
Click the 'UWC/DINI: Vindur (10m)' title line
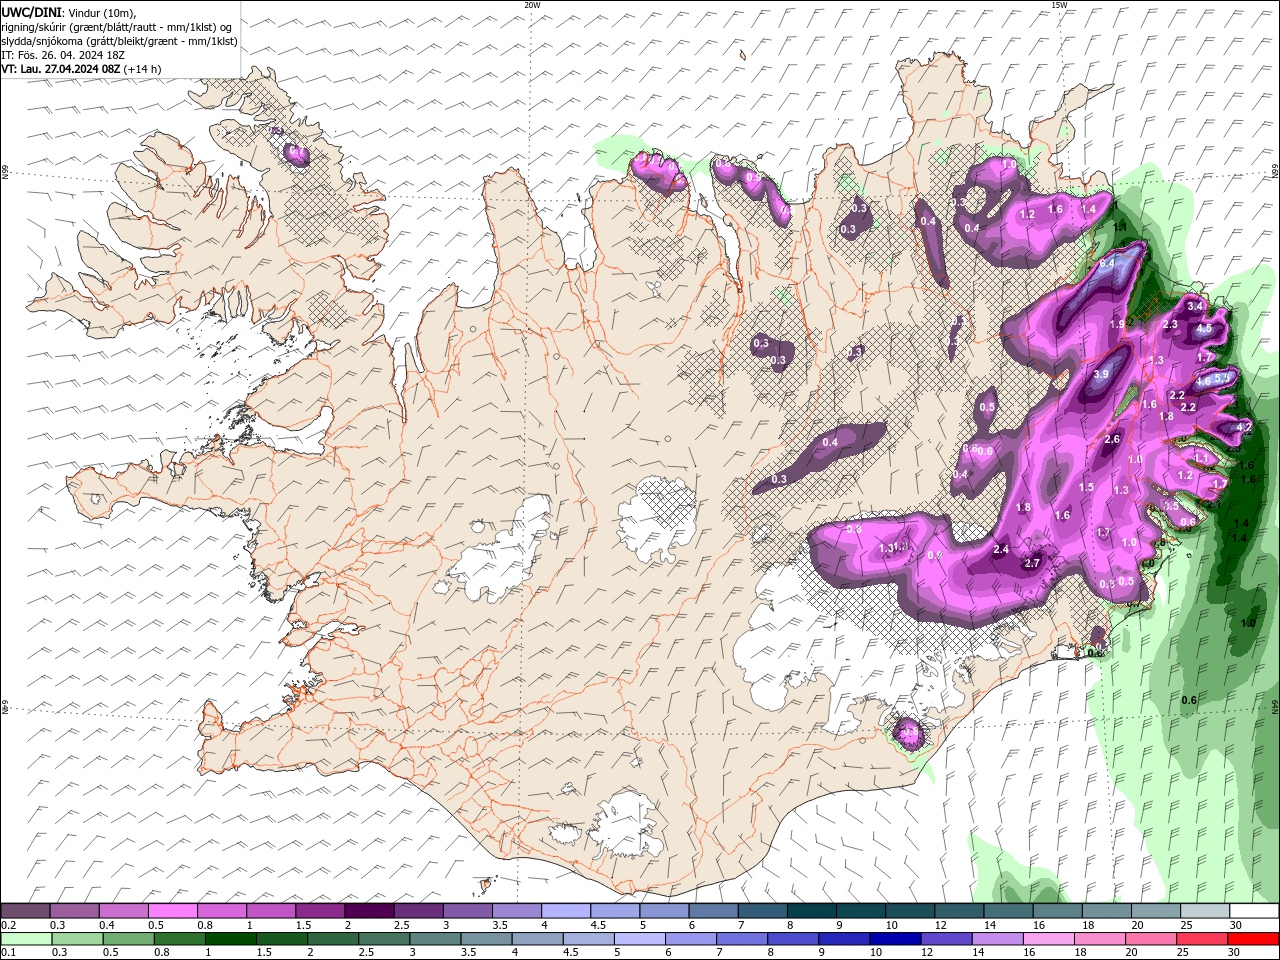68,12
